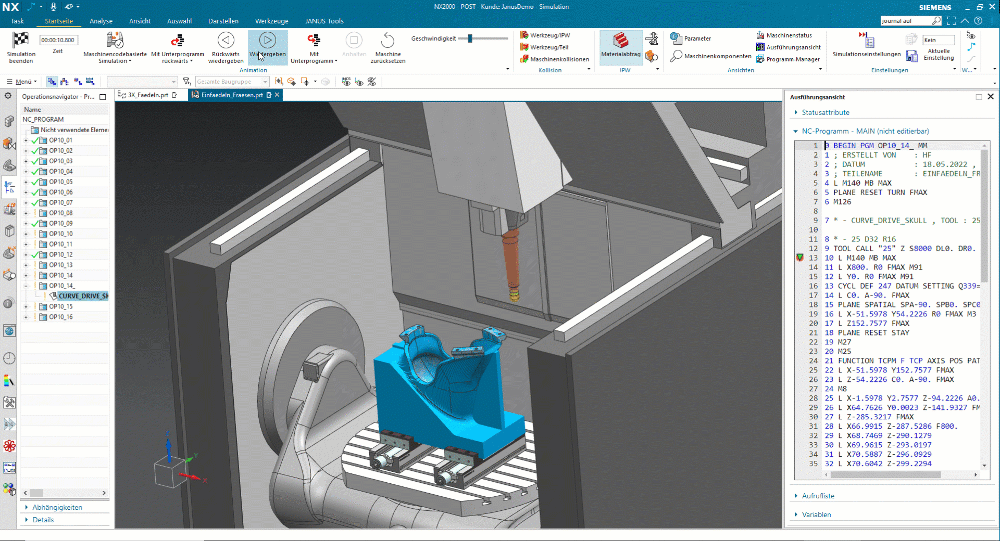Expand the OP10_05 program group

[26, 182]
